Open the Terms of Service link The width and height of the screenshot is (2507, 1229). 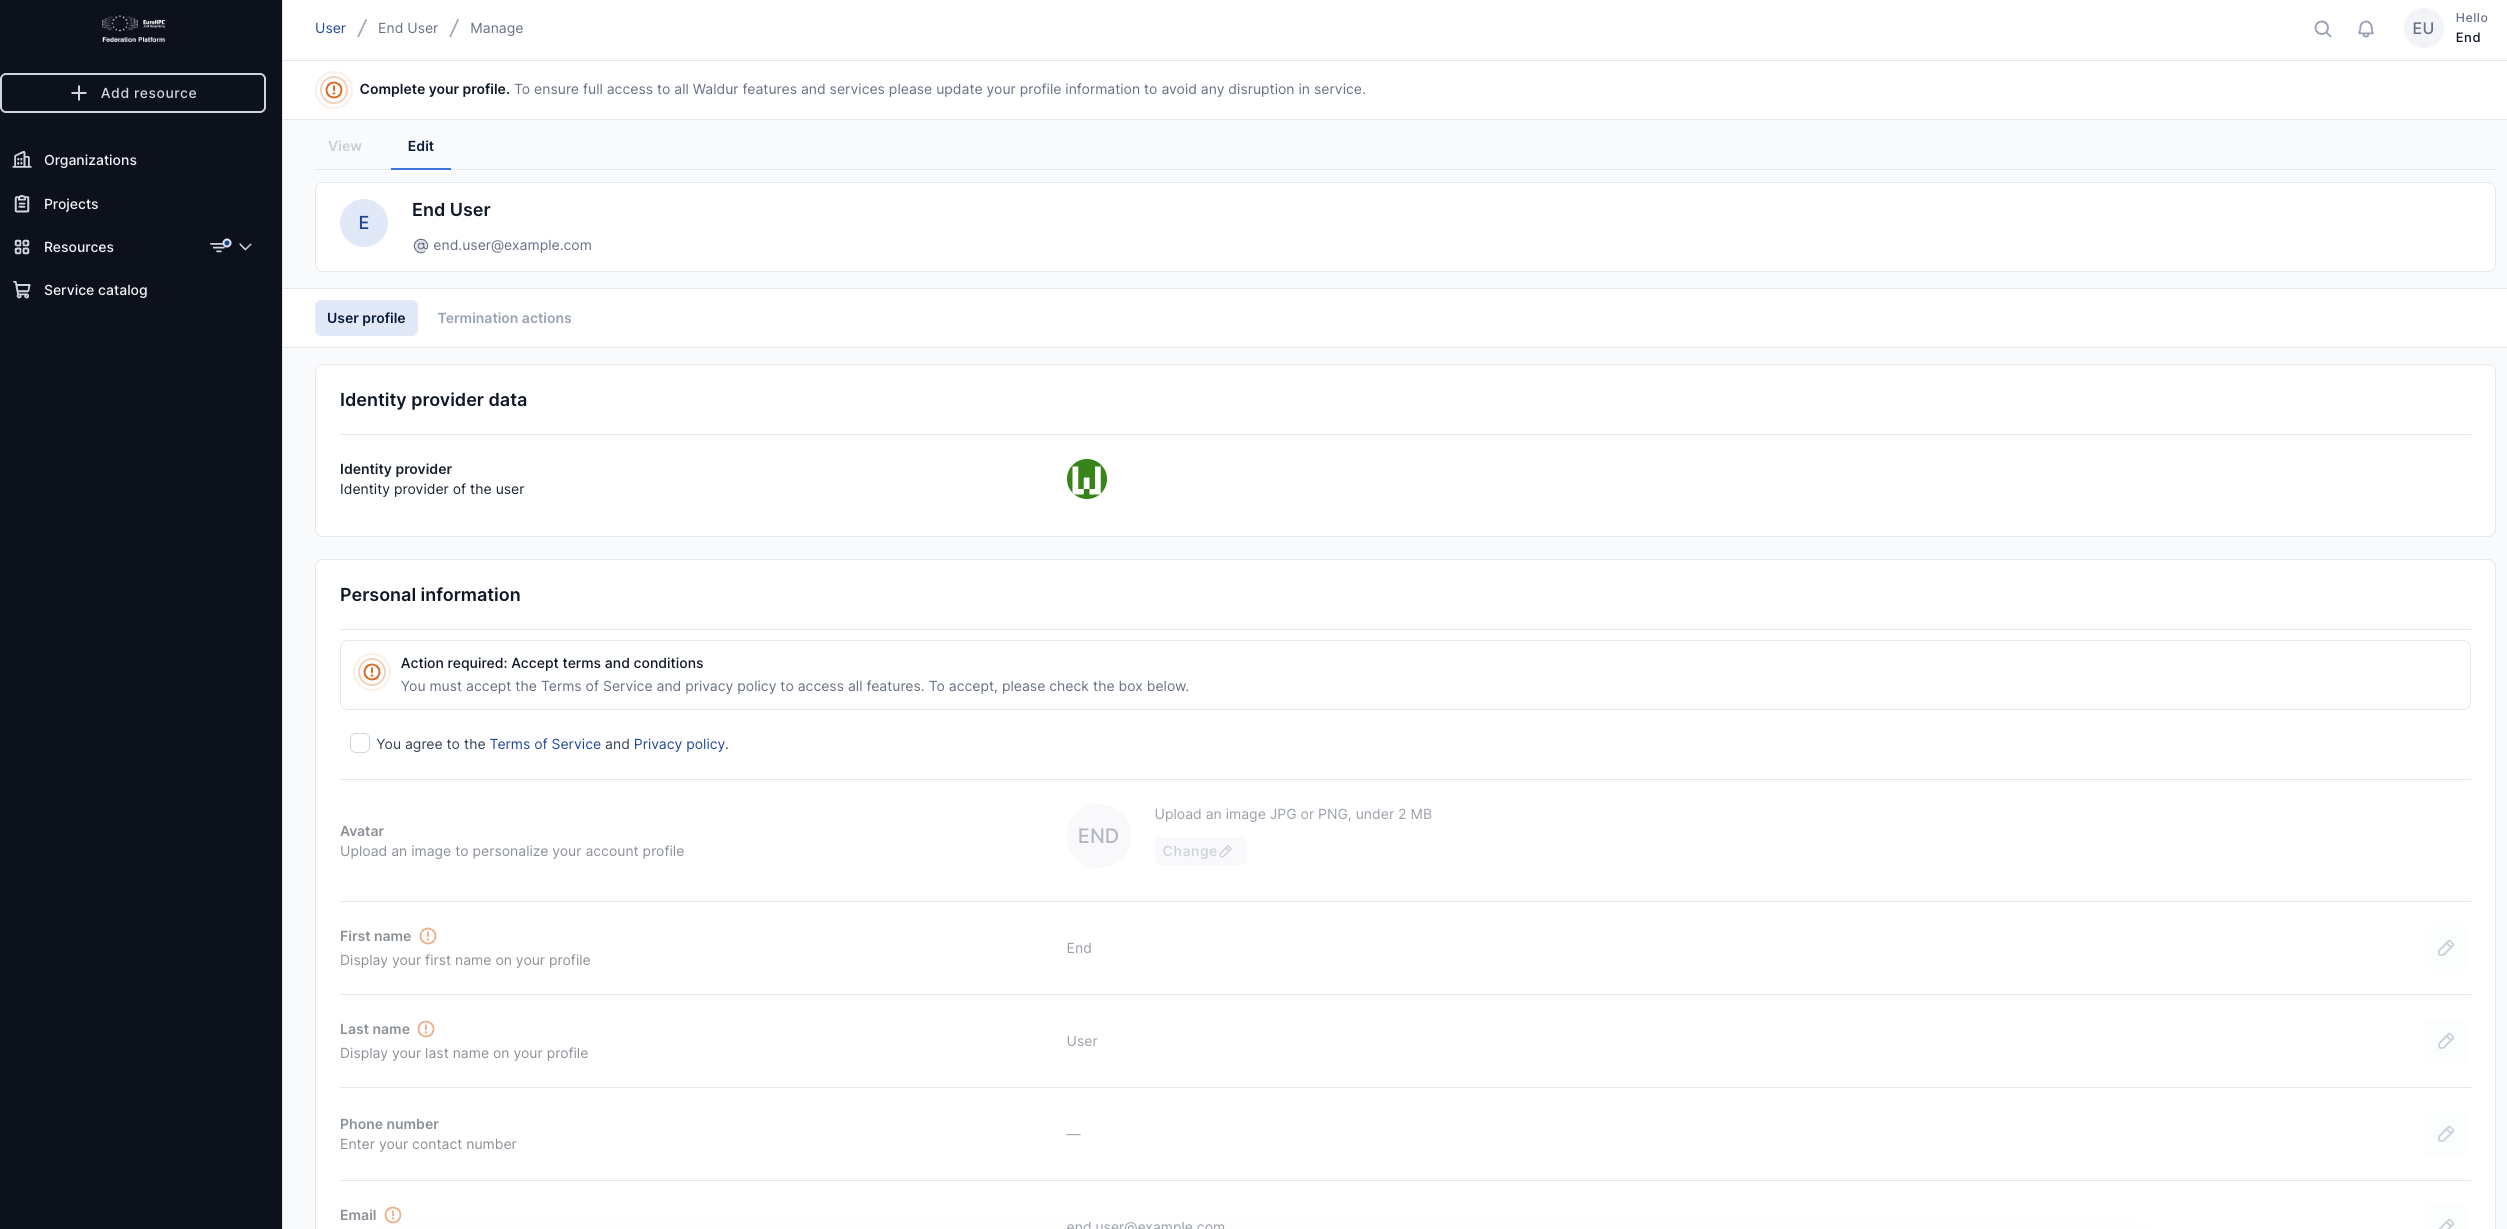click(545, 744)
